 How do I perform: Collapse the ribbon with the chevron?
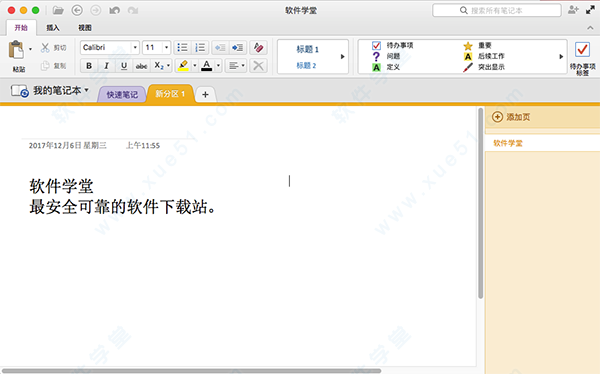pyautogui.click(x=590, y=28)
